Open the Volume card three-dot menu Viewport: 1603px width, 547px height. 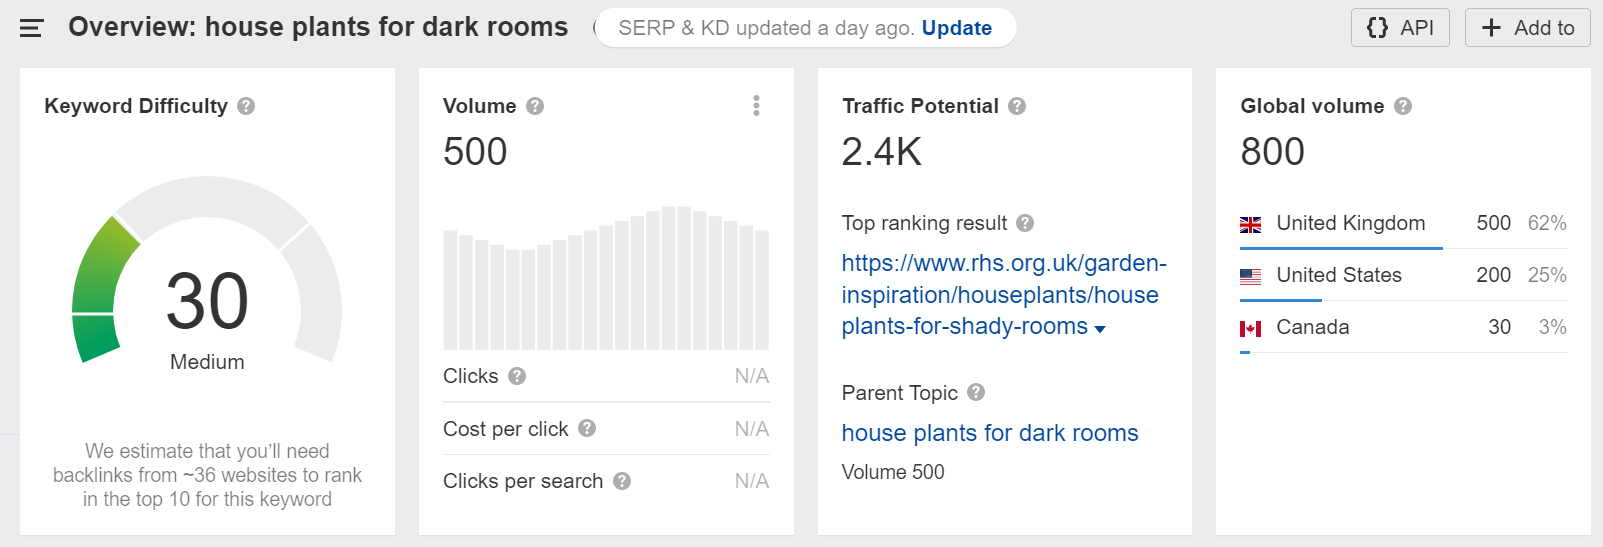pyautogui.click(x=756, y=106)
